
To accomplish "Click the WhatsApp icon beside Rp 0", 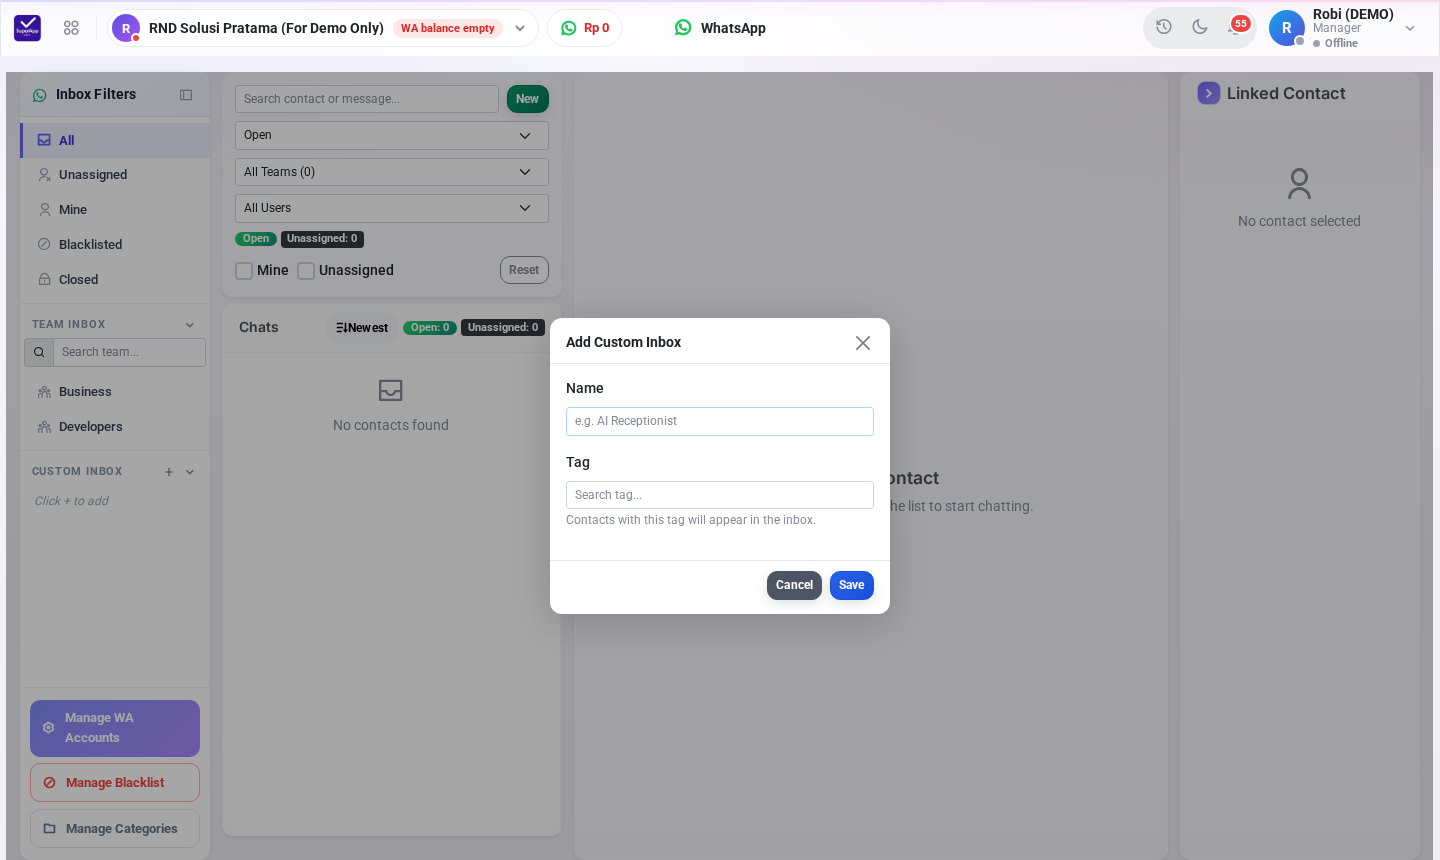I will click(x=569, y=28).
